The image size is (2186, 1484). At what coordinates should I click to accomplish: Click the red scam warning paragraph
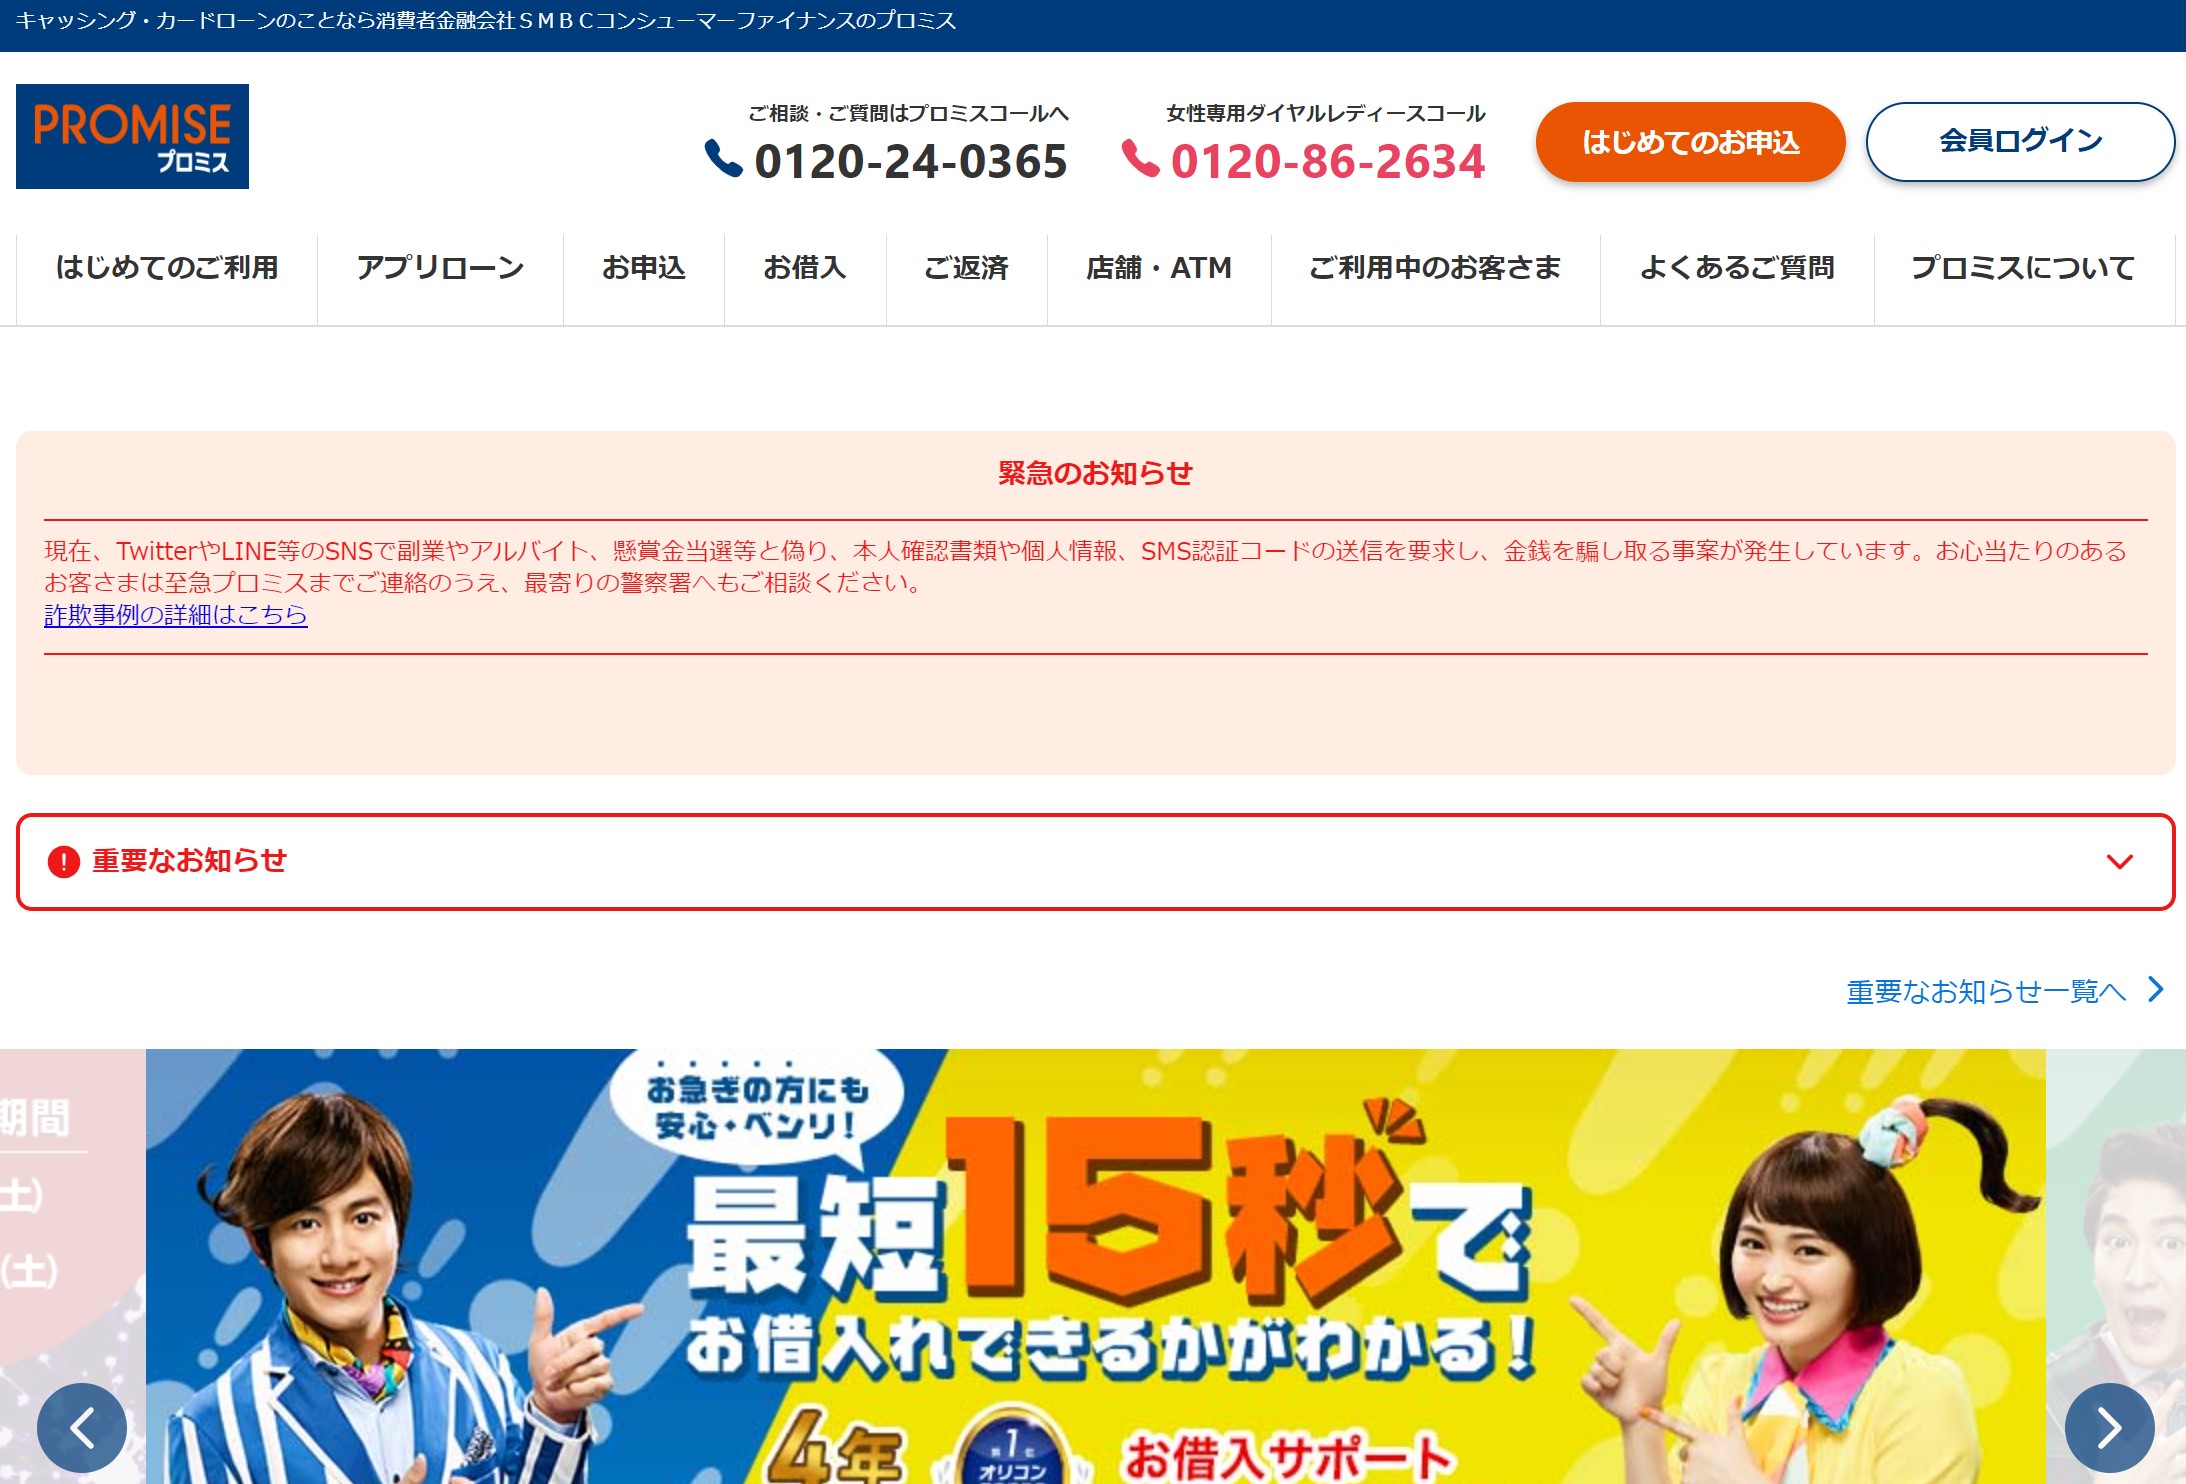pyautogui.click(x=1085, y=567)
